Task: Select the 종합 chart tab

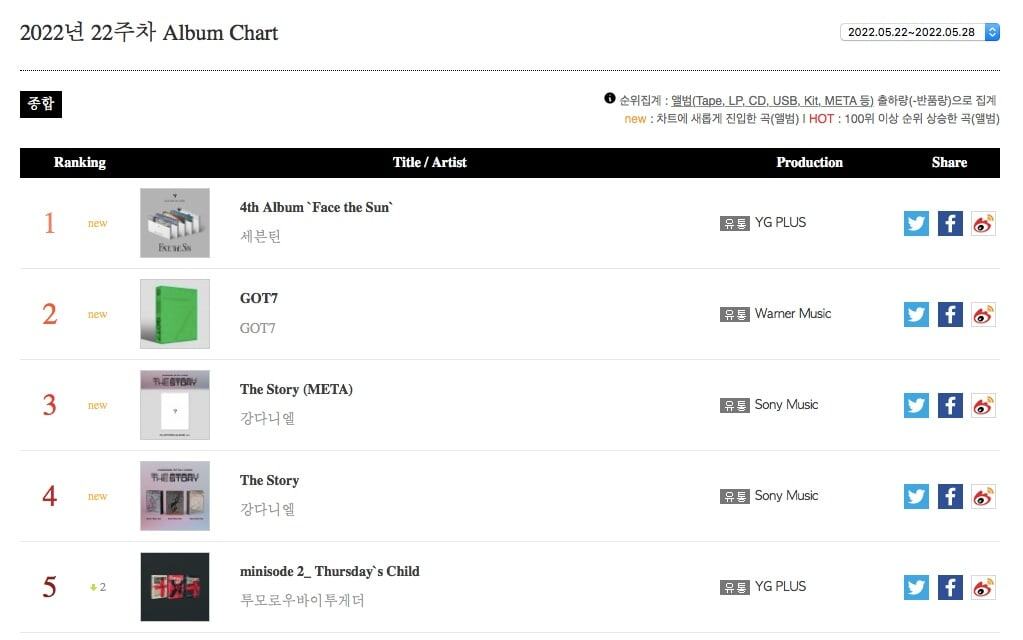Action: pyautogui.click(x=41, y=104)
